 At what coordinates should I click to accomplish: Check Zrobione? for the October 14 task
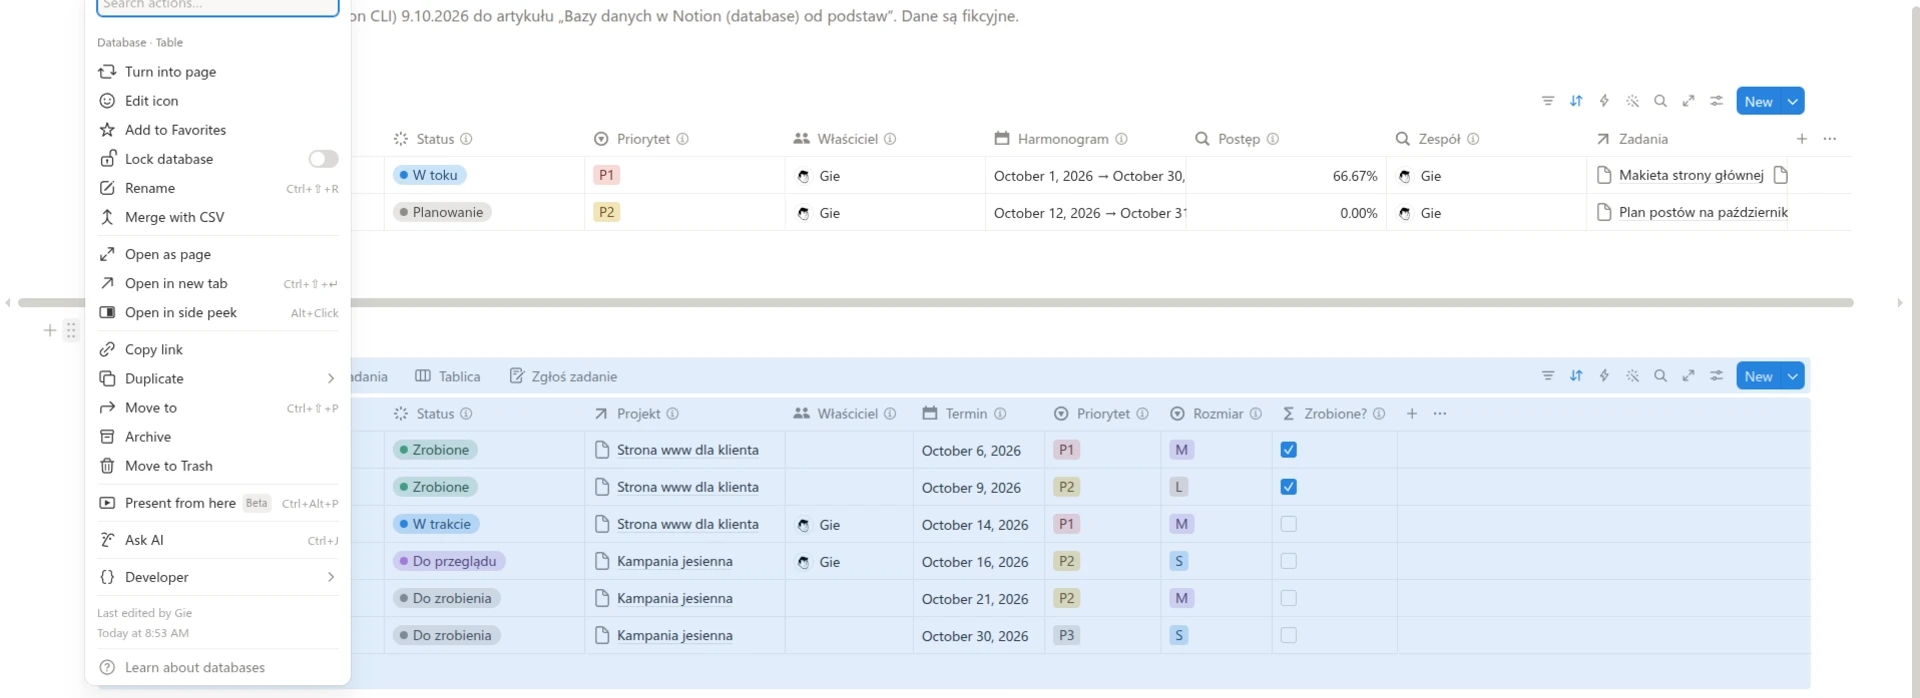[1288, 524]
